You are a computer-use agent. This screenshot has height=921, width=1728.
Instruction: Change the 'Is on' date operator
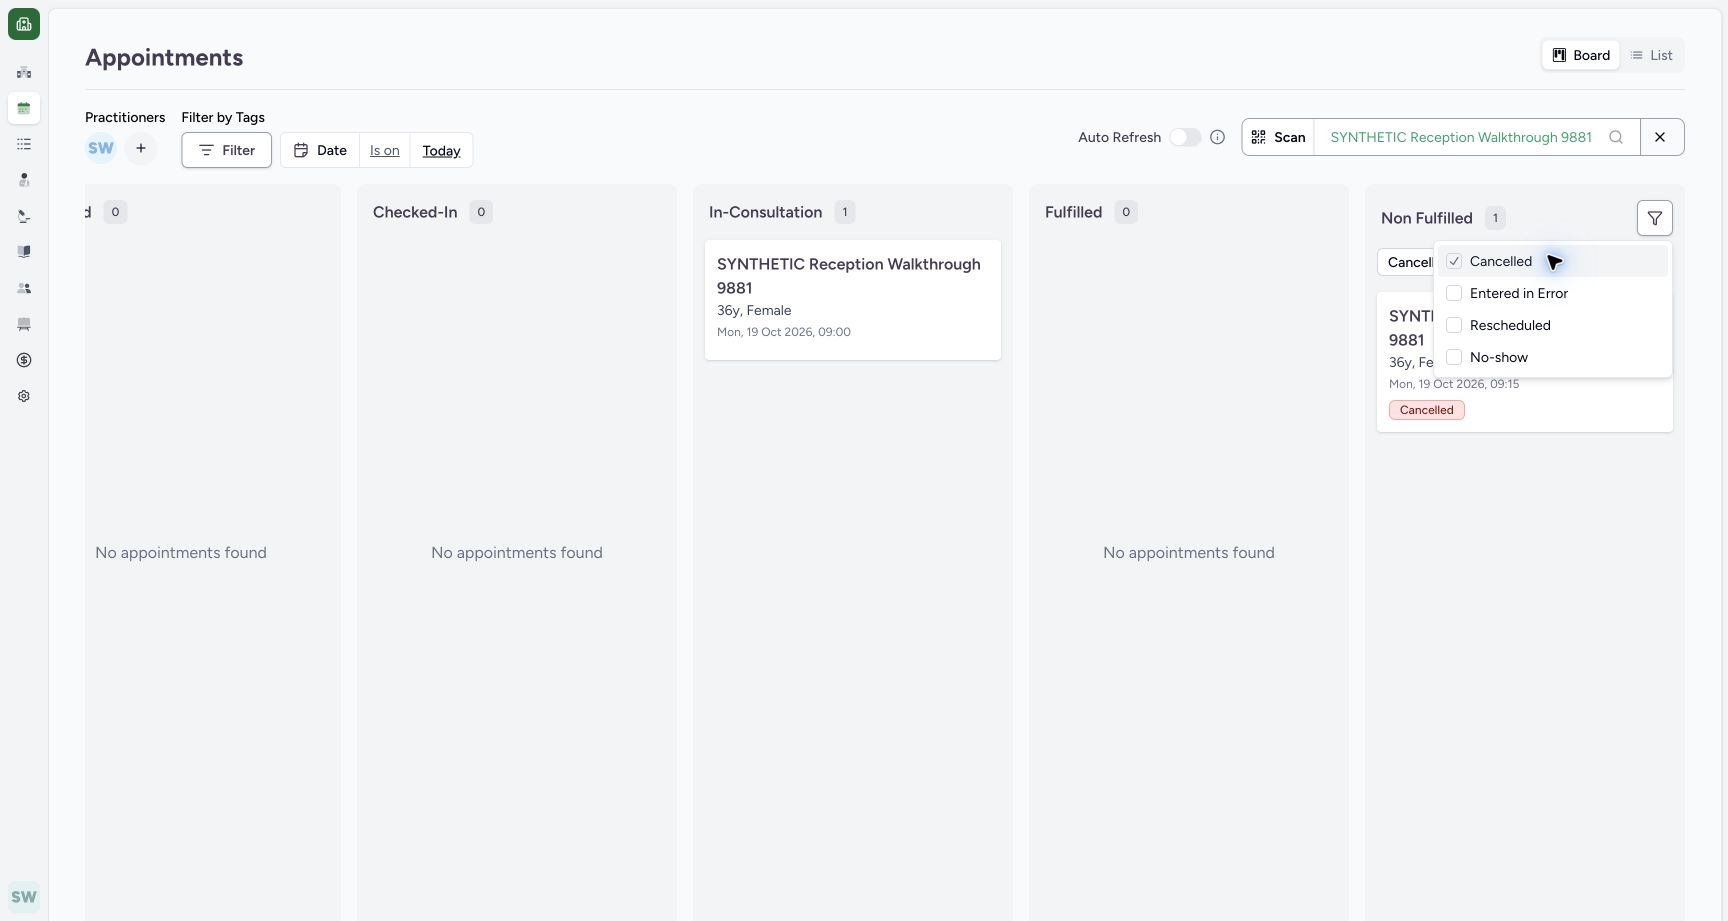(385, 150)
